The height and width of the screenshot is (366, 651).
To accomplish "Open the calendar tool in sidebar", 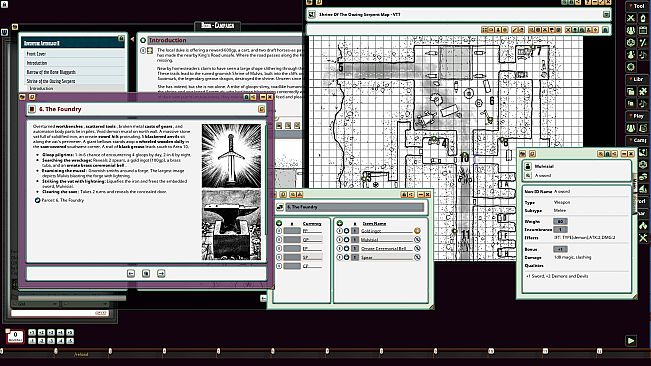I will click(643, 30).
